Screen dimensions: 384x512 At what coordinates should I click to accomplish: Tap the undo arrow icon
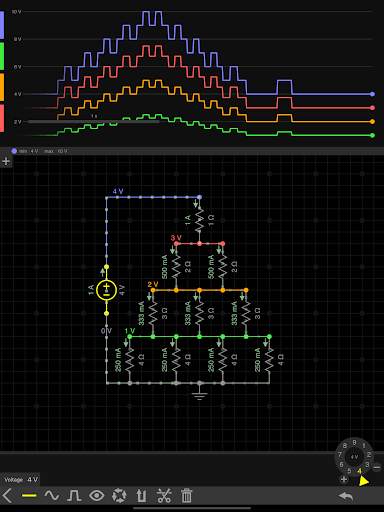pyautogui.click(x=346, y=496)
